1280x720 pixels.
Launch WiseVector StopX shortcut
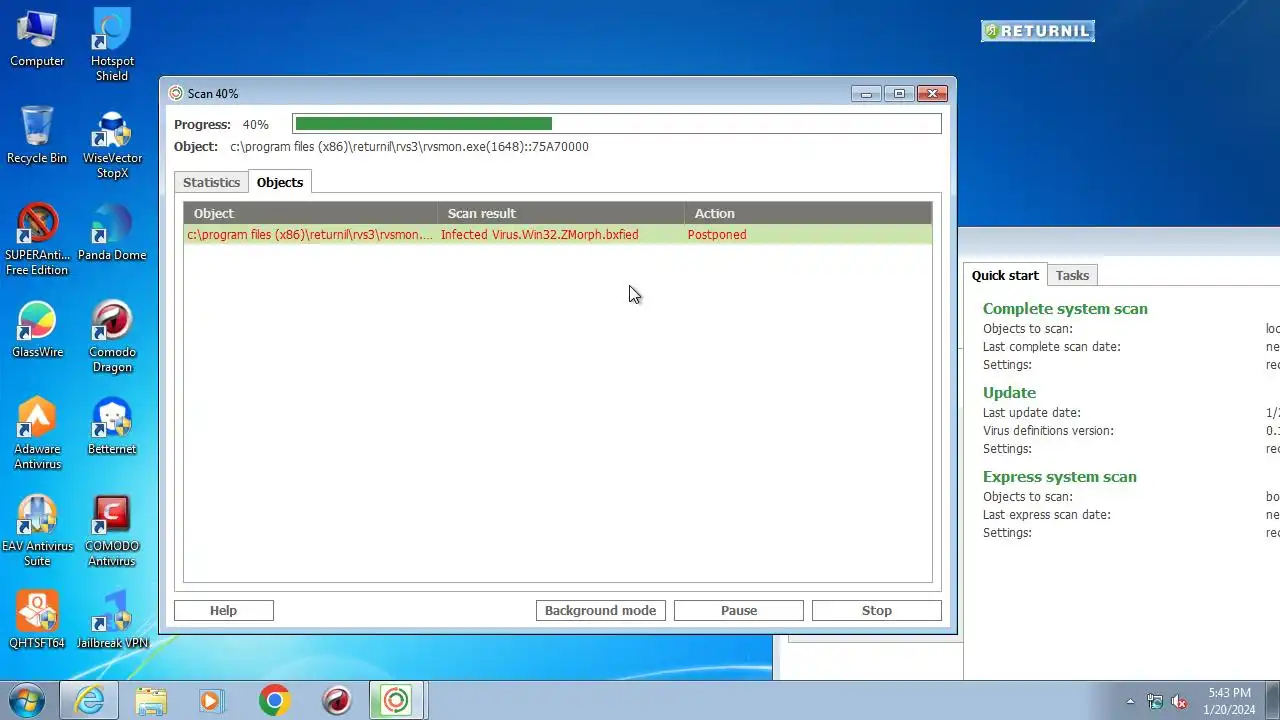coord(112,143)
